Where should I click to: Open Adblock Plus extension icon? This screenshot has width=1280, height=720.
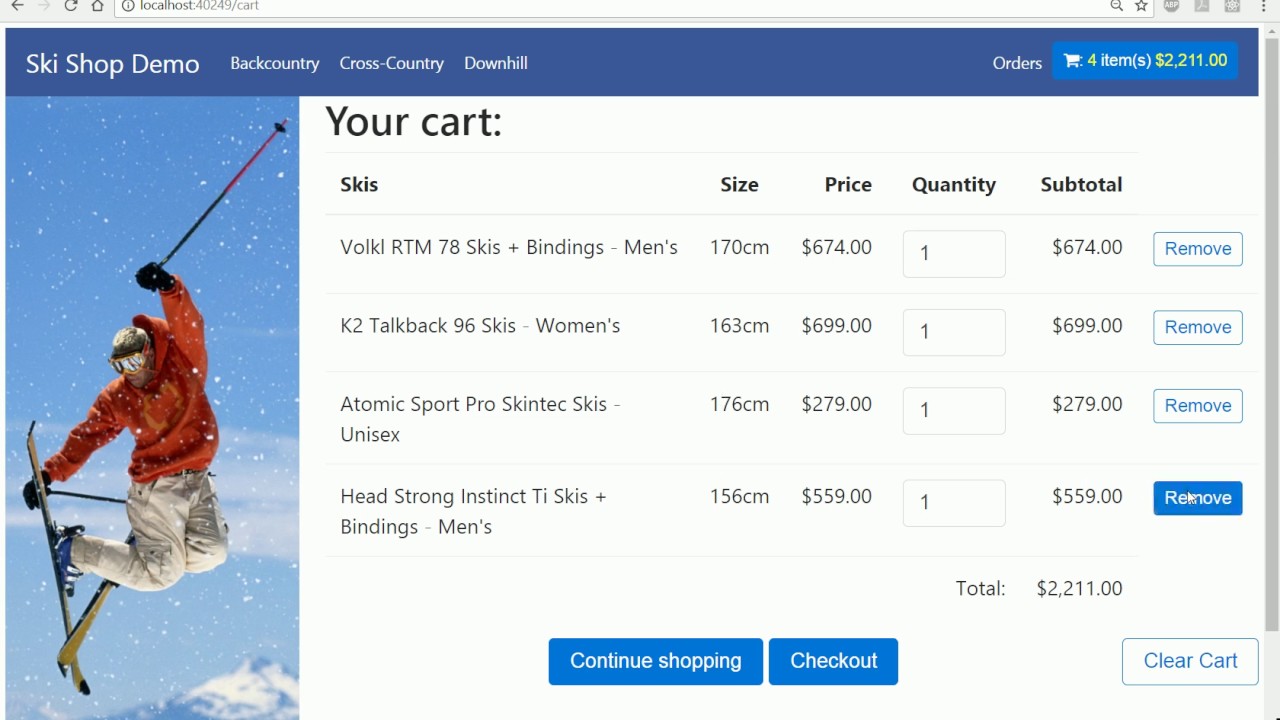coord(1172,5)
